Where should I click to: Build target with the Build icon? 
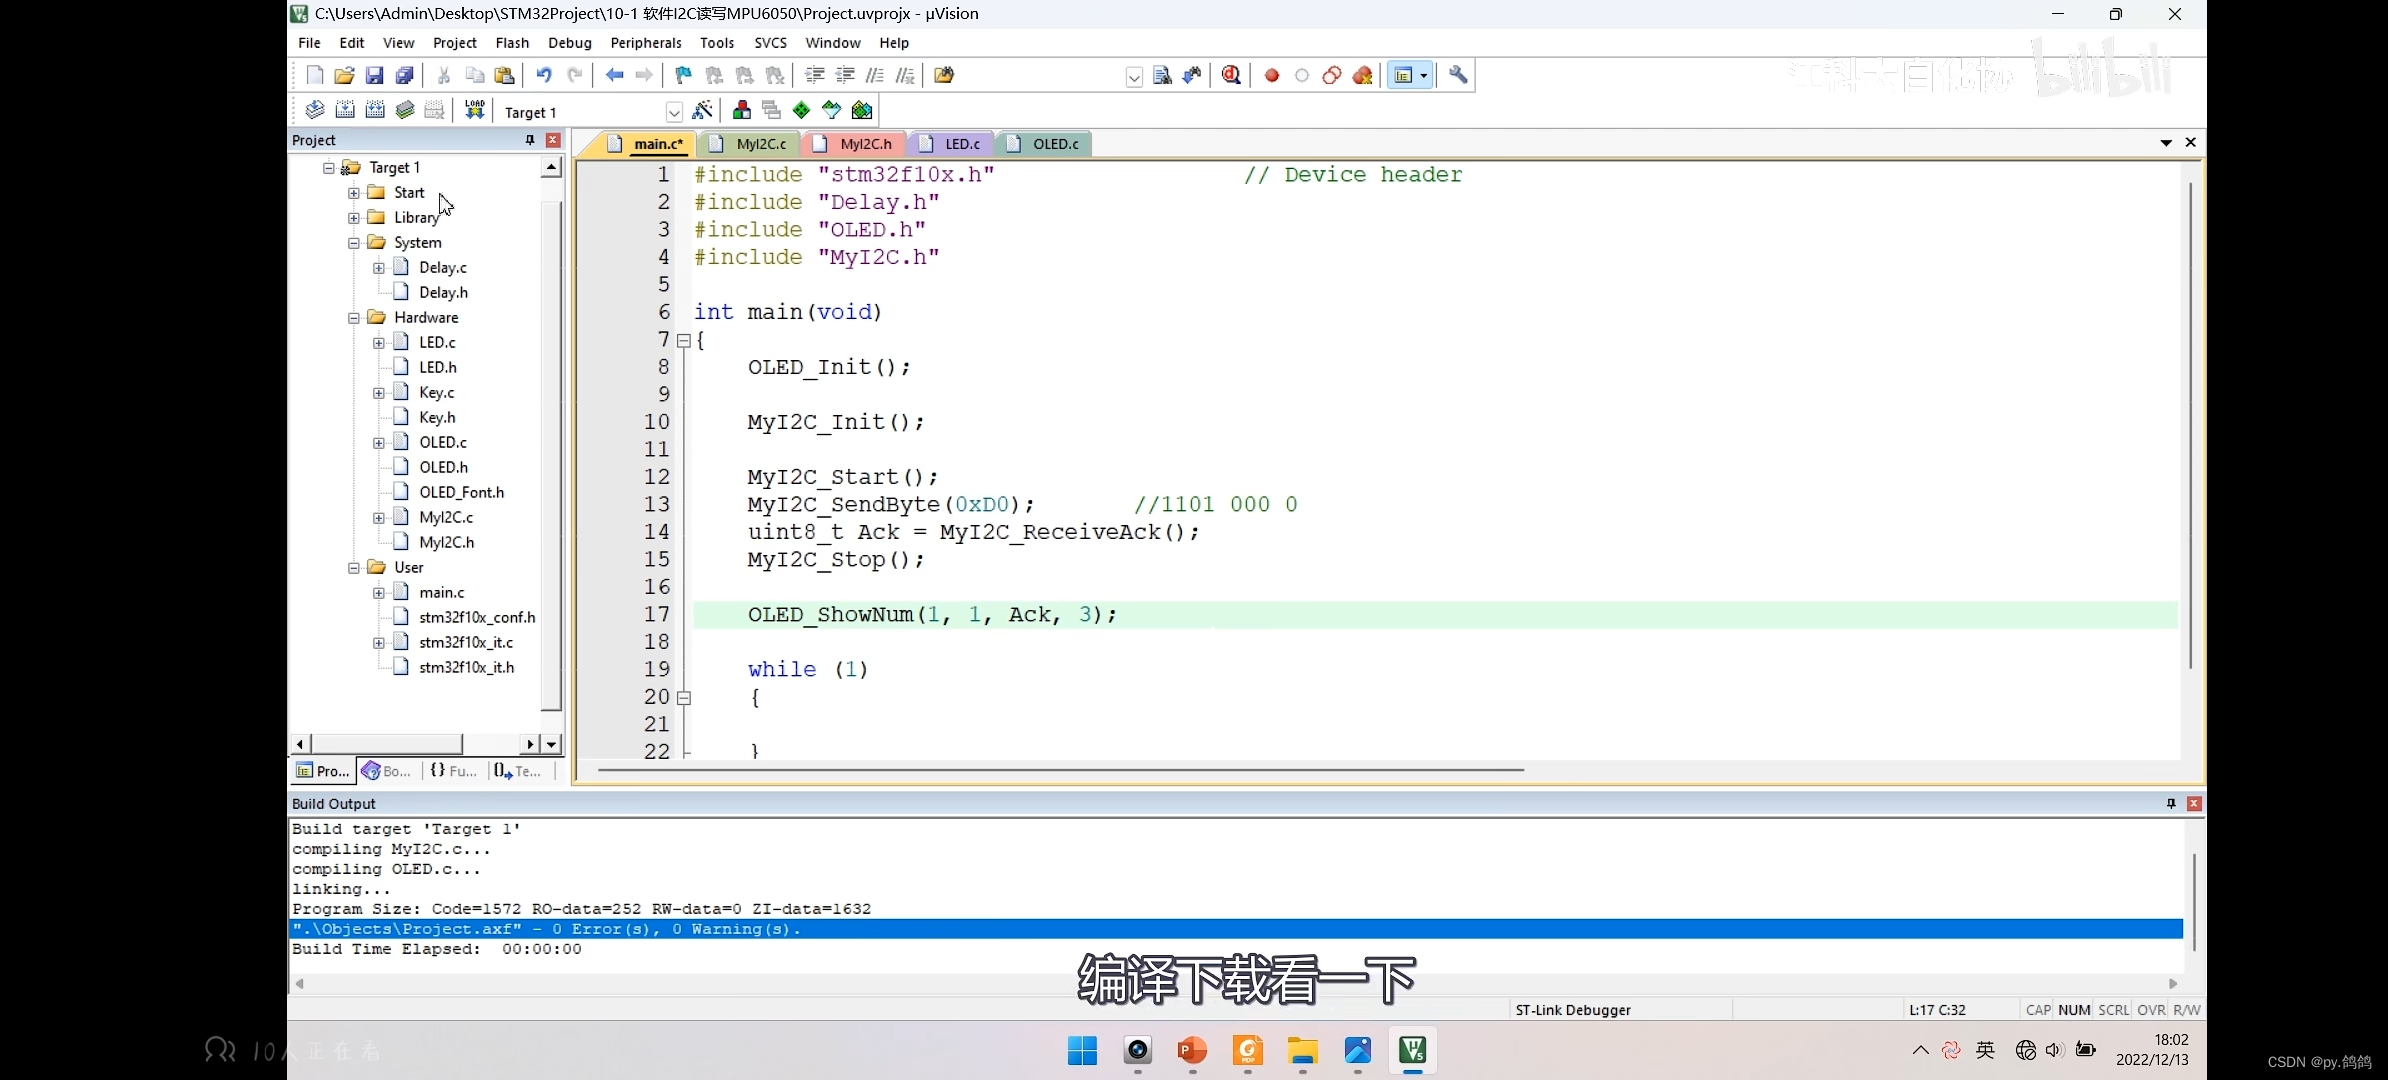345,110
